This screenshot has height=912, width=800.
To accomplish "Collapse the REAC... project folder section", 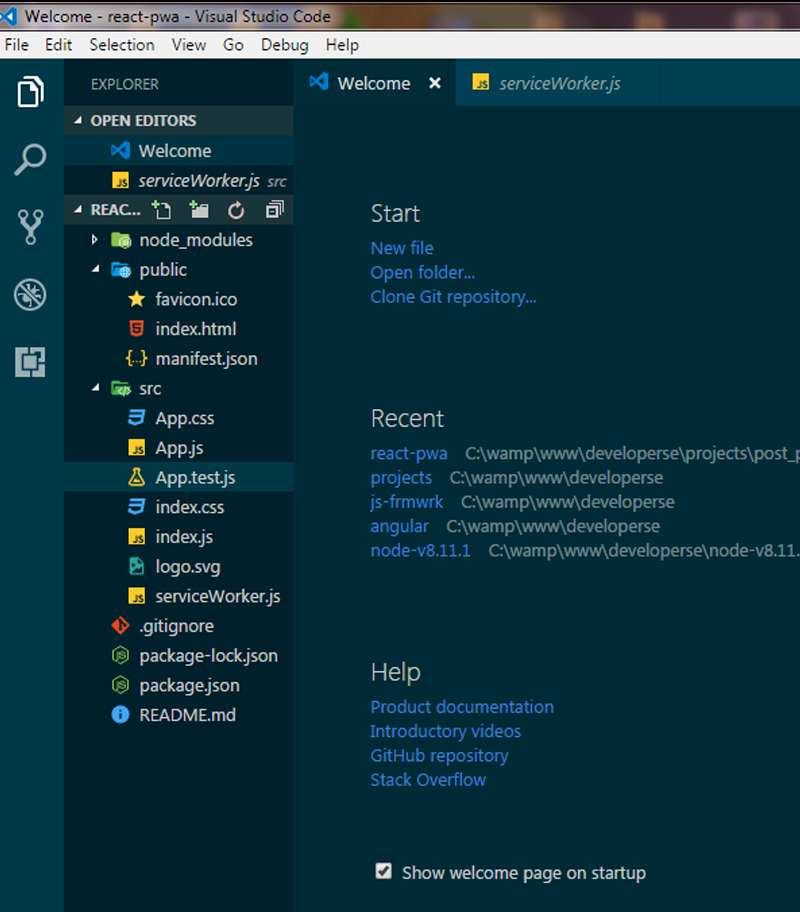I will 78,209.
